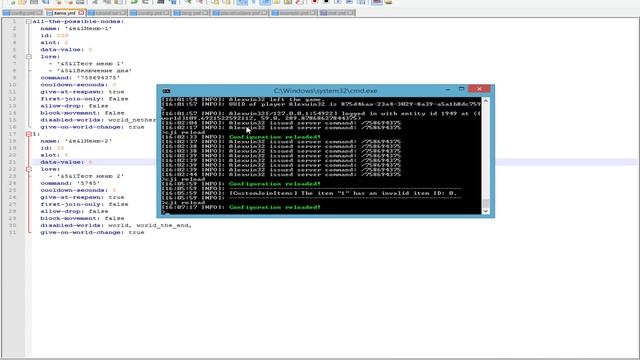Click line number 1 in the margin

pos(14,21)
